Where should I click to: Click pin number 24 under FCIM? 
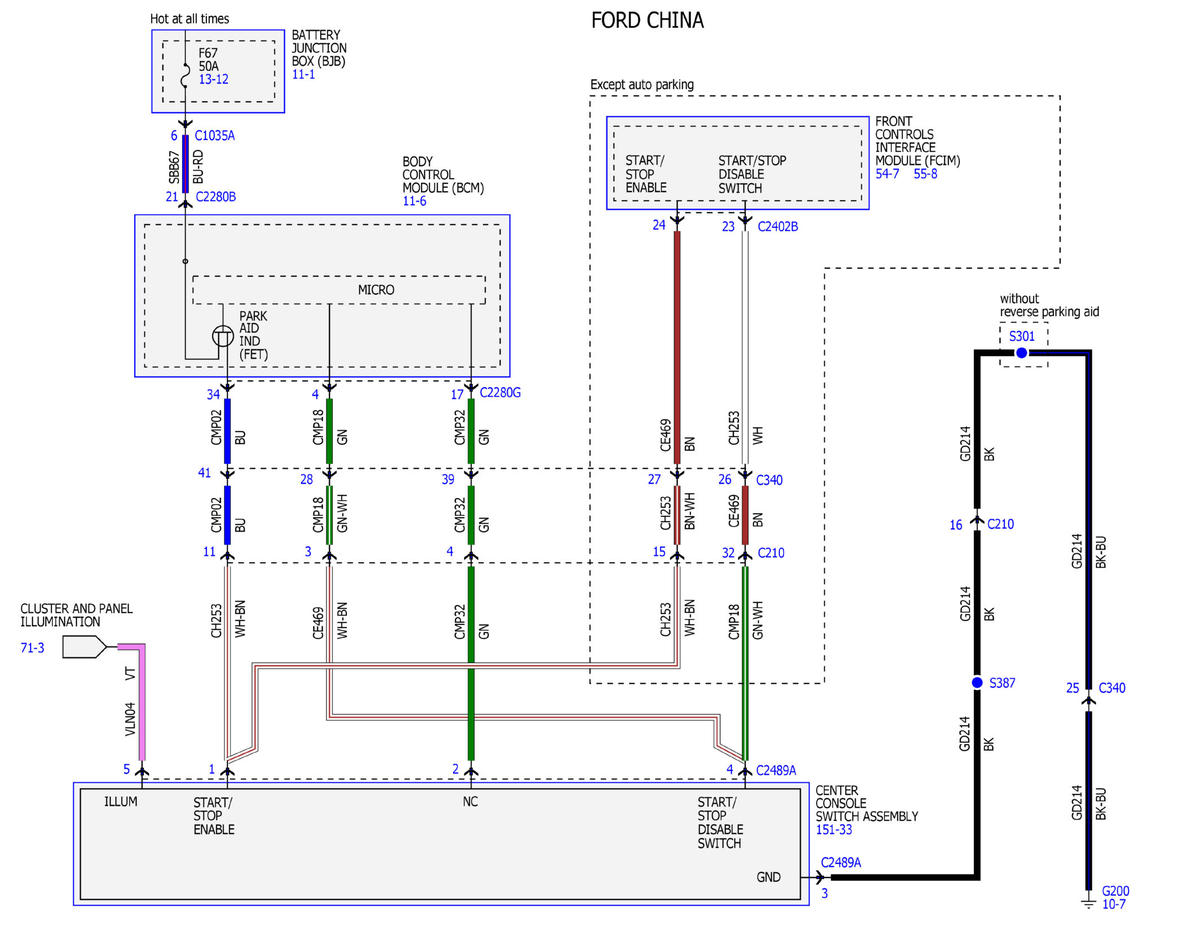coord(659,225)
